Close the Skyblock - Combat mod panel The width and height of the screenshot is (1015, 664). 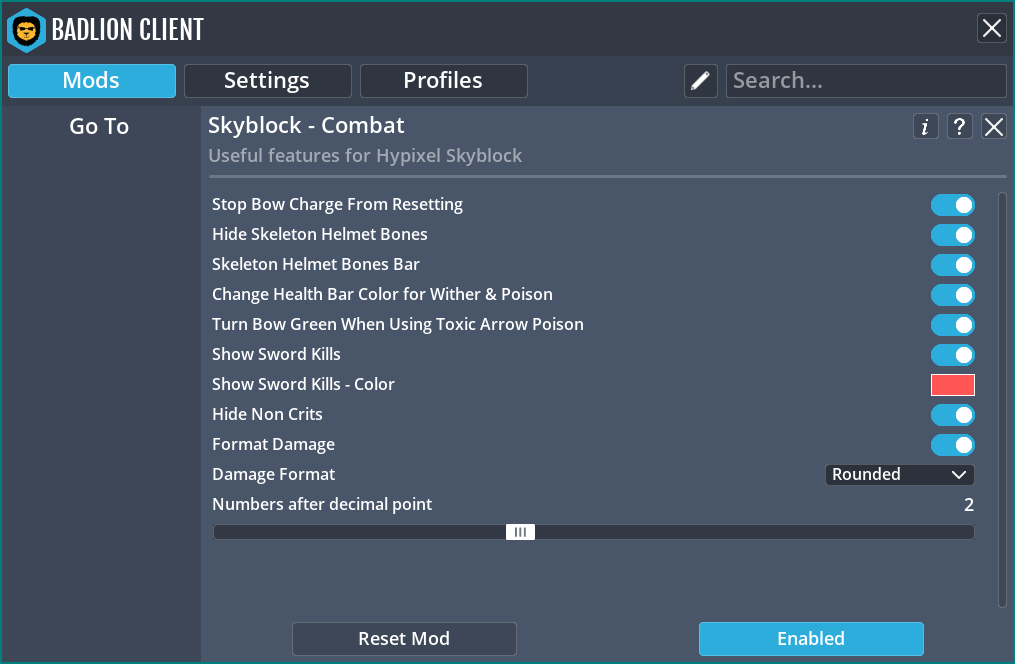994,126
